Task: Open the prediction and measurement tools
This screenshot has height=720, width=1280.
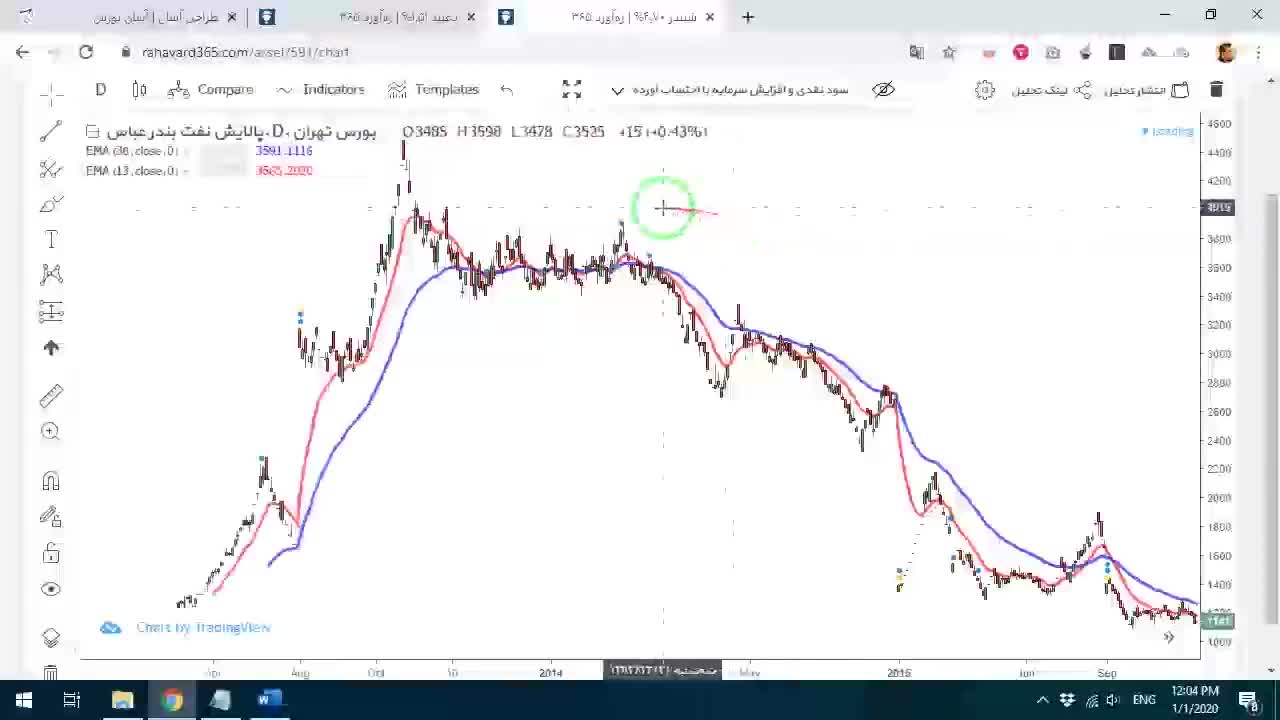Action: point(51,311)
